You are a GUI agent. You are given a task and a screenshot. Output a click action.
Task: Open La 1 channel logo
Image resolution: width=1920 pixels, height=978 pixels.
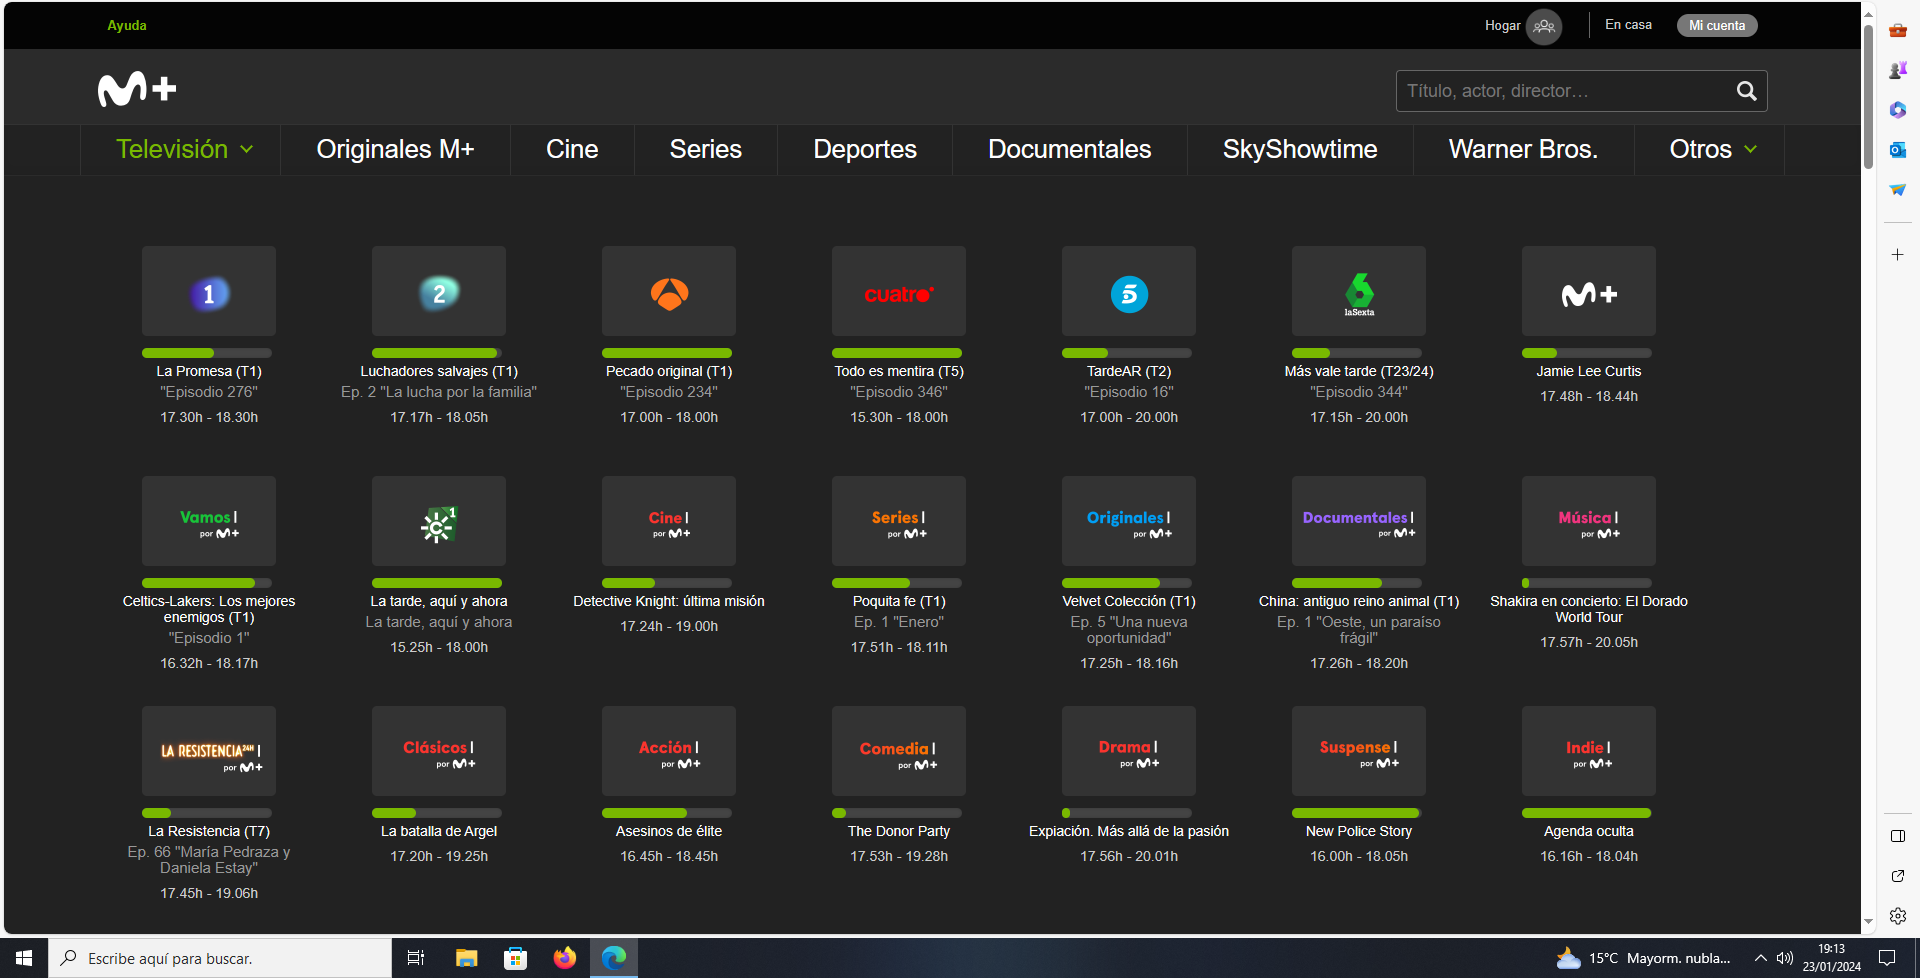click(209, 291)
